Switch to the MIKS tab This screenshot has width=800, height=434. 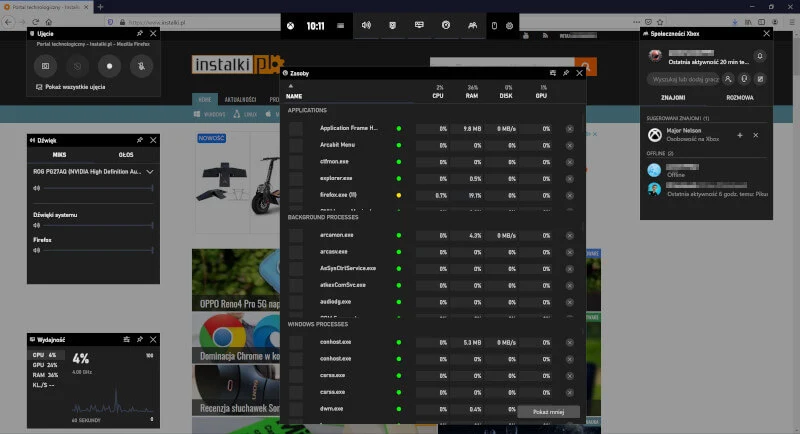click(59, 155)
